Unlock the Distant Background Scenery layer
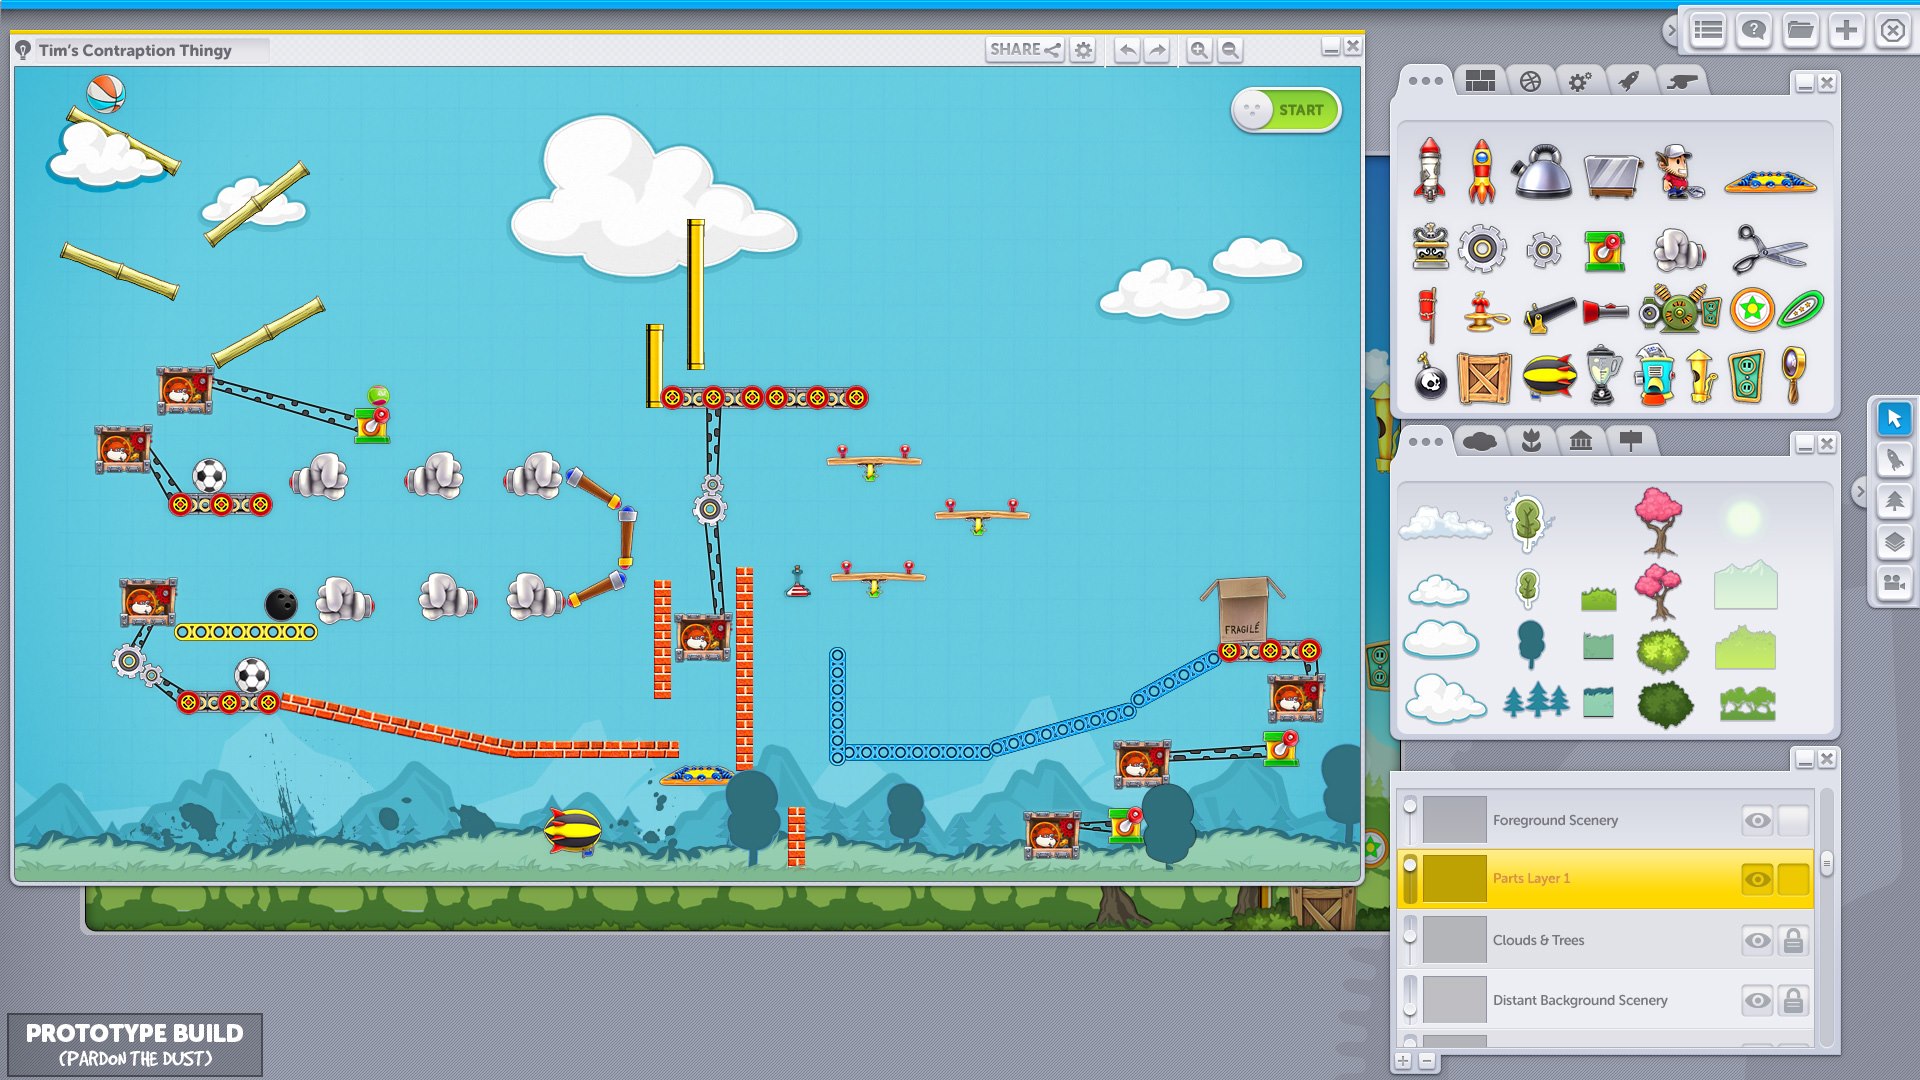This screenshot has width=1920, height=1080. 1793,1000
